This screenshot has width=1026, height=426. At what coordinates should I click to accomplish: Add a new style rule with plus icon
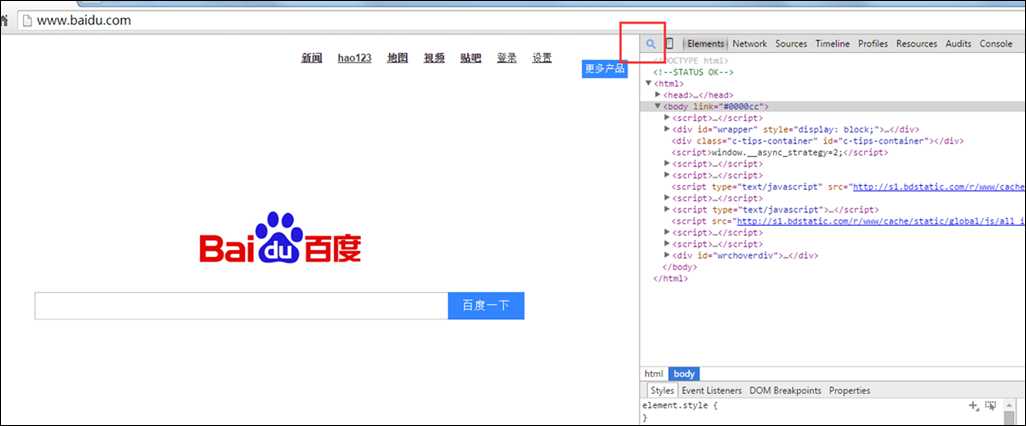(974, 406)
